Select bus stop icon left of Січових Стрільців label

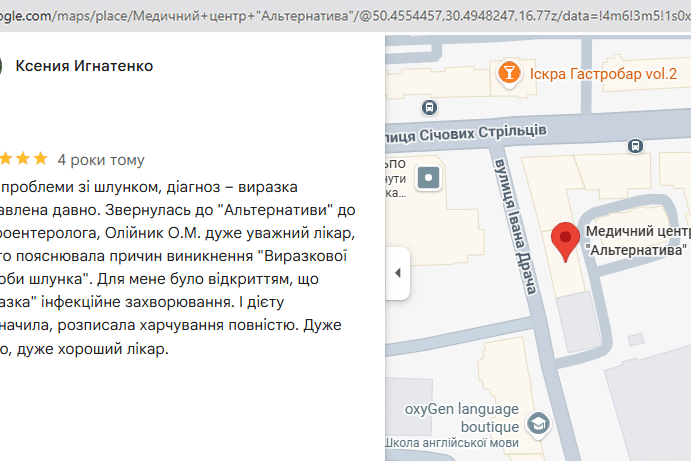pyautogui.click(x=428, y=108)
